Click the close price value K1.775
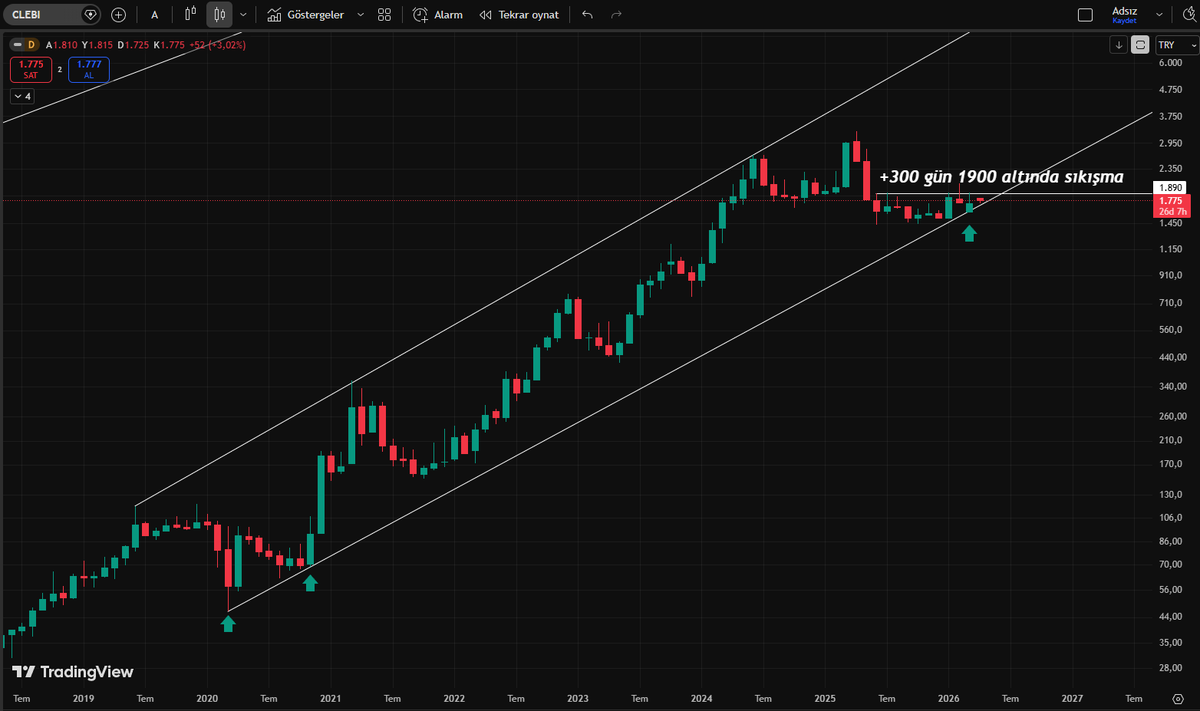Image resolution: width=1200 pixels, height=711 pixels. pyautogui.click(x=169, y=45)
